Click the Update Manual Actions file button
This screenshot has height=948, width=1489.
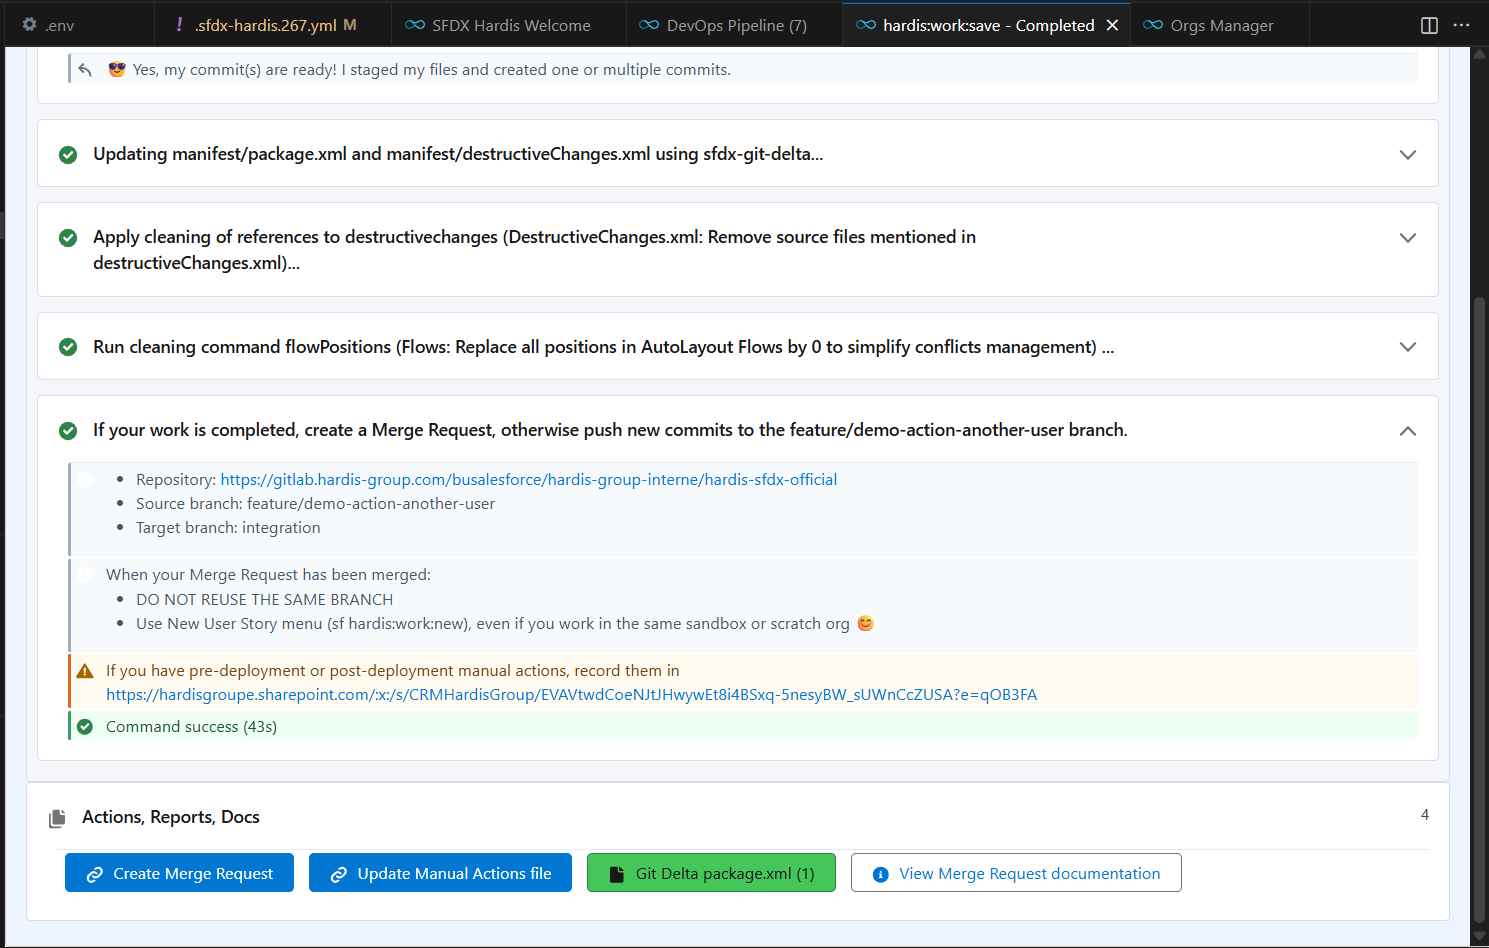click(440, 873)
